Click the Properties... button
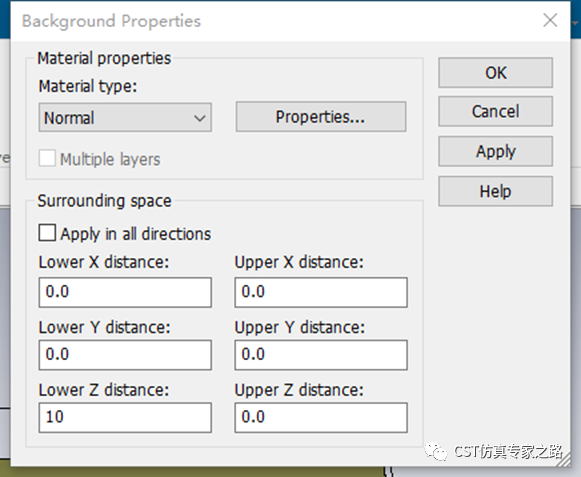 tap(321, 117)
